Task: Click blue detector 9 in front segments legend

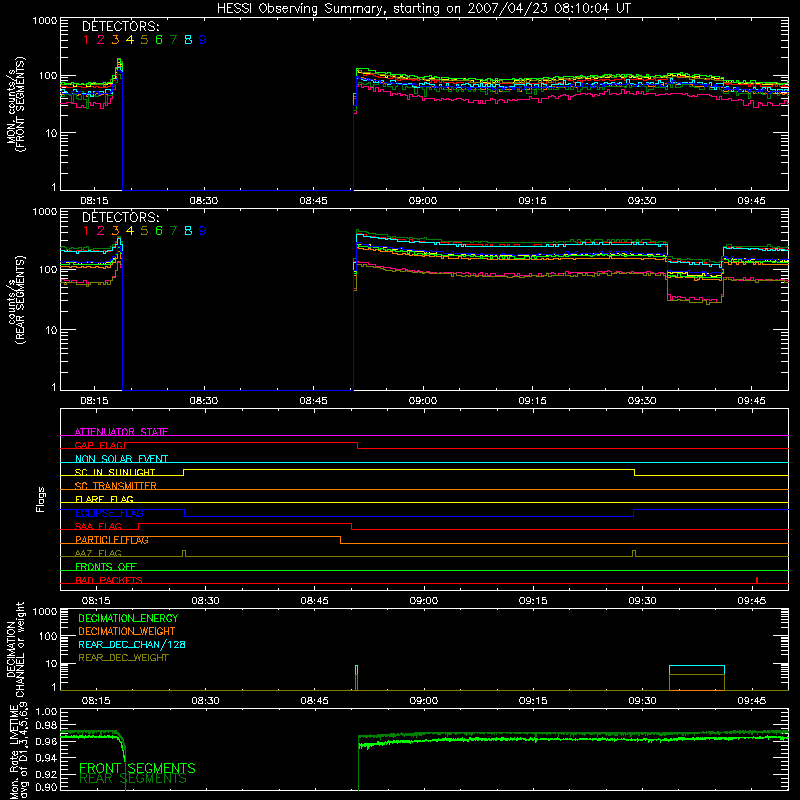Action: click(203, 40)
